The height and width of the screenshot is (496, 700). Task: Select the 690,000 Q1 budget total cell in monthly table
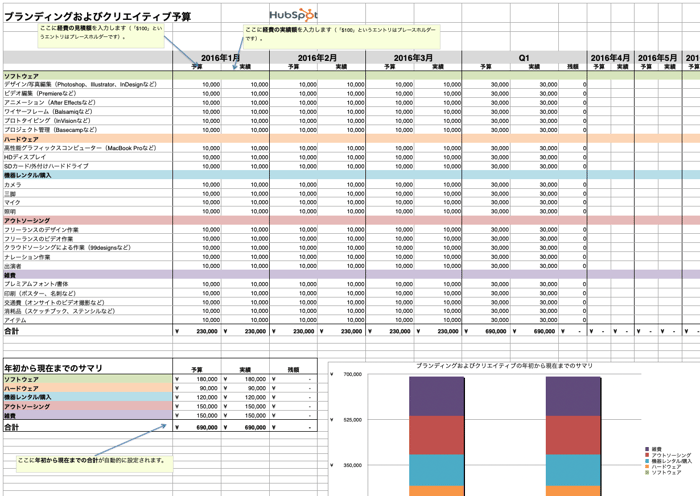click(486, 331)
